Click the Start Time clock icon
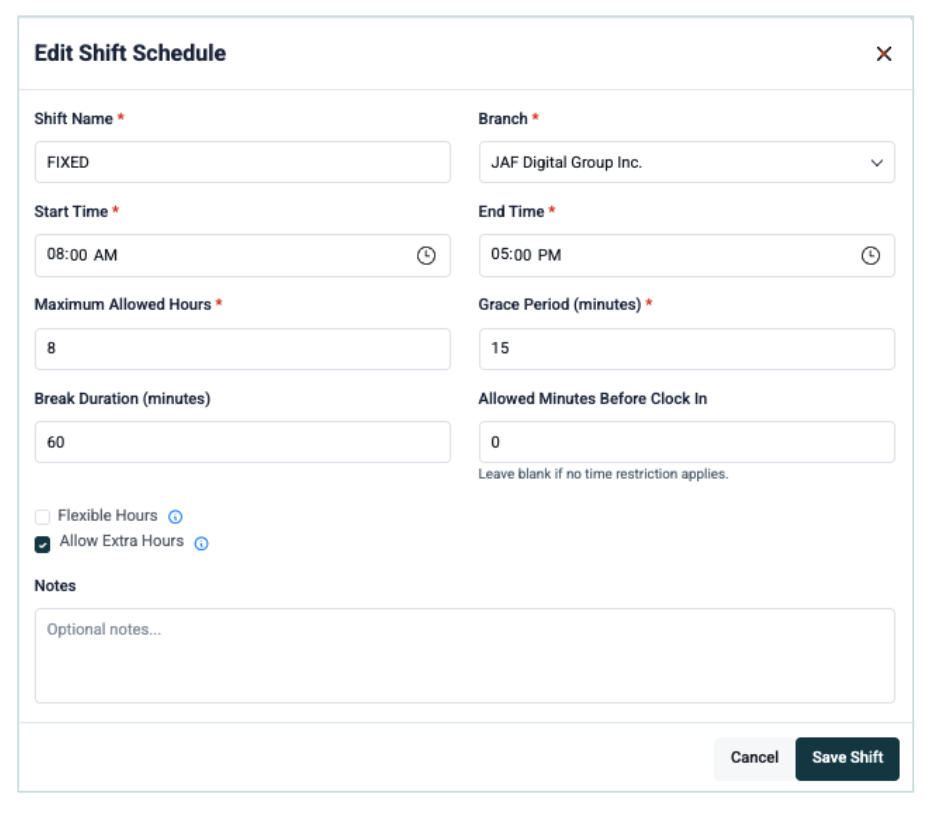 coord(426,256)
